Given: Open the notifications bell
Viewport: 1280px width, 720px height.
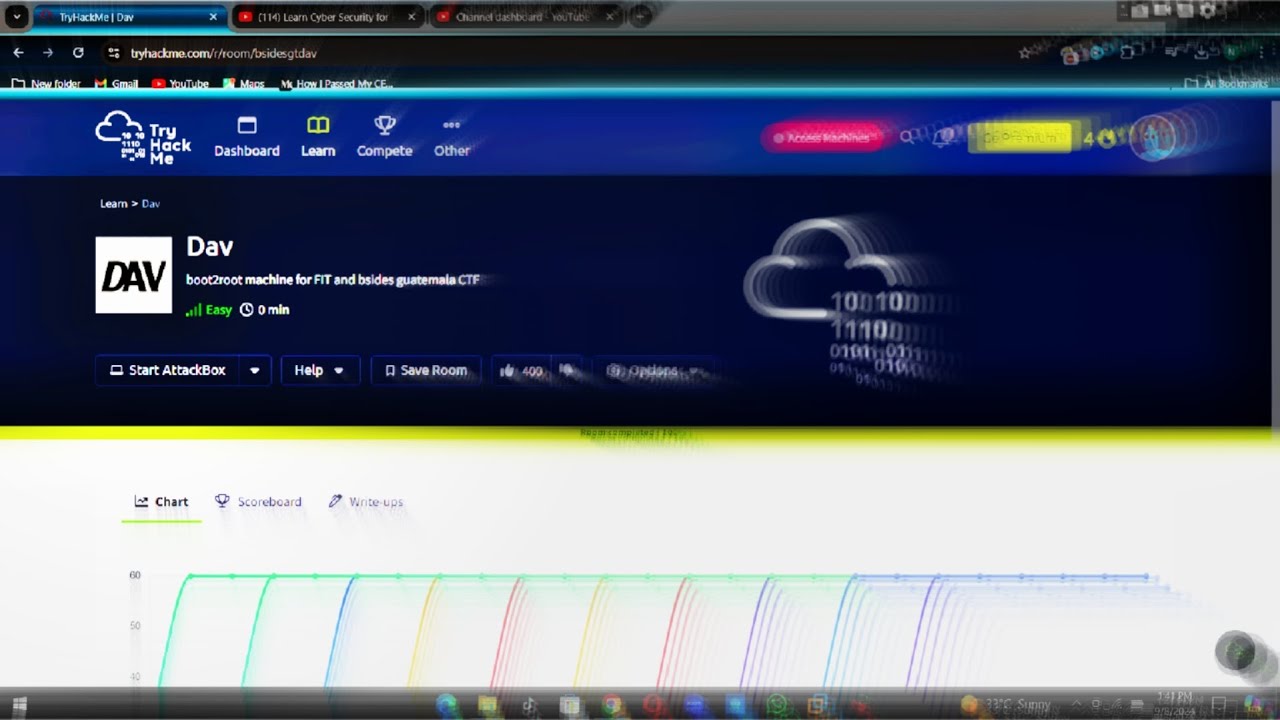Looking at the screenshot, I should click(941, 138).
